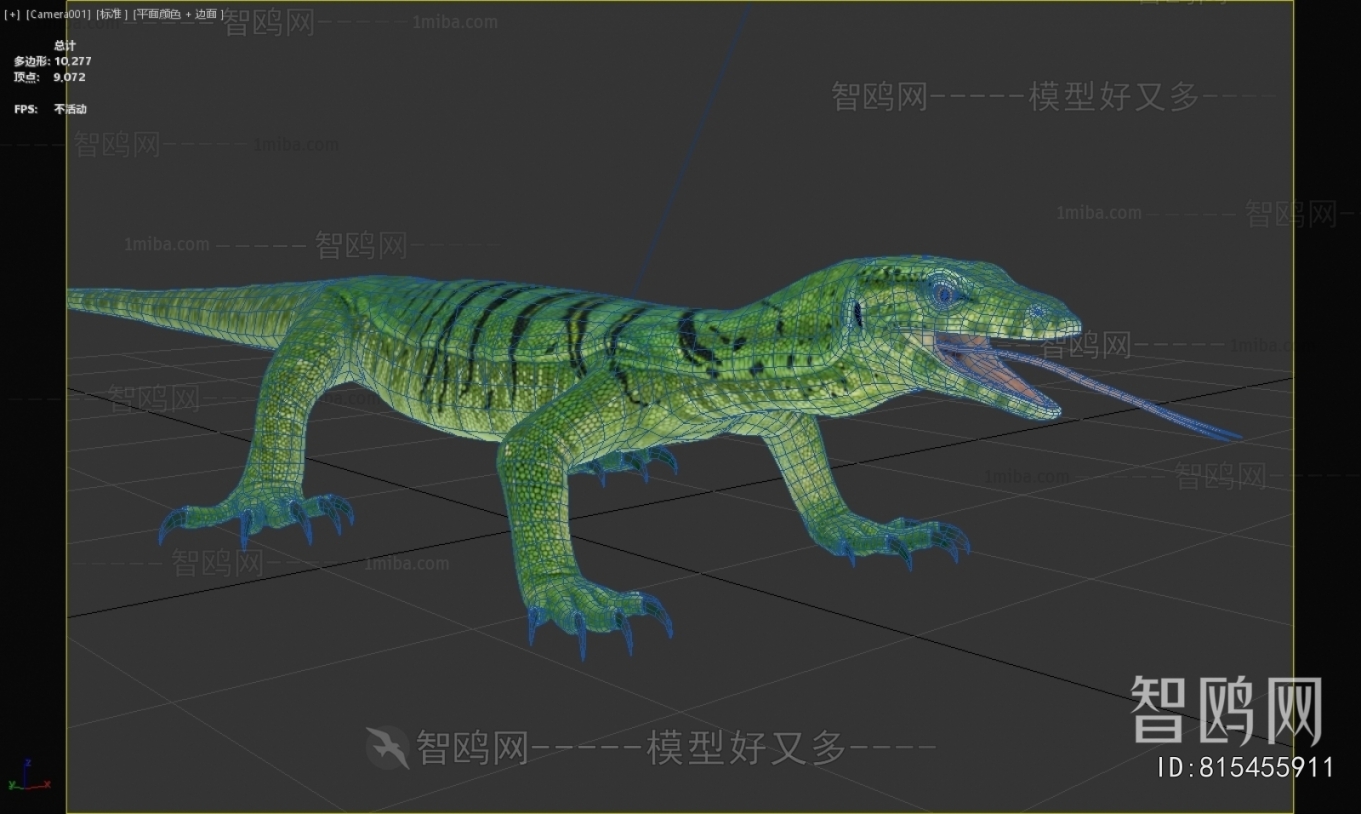1361x814 pixels.
Task: Open the Camera001 viewport view menu
Action: 58,14
